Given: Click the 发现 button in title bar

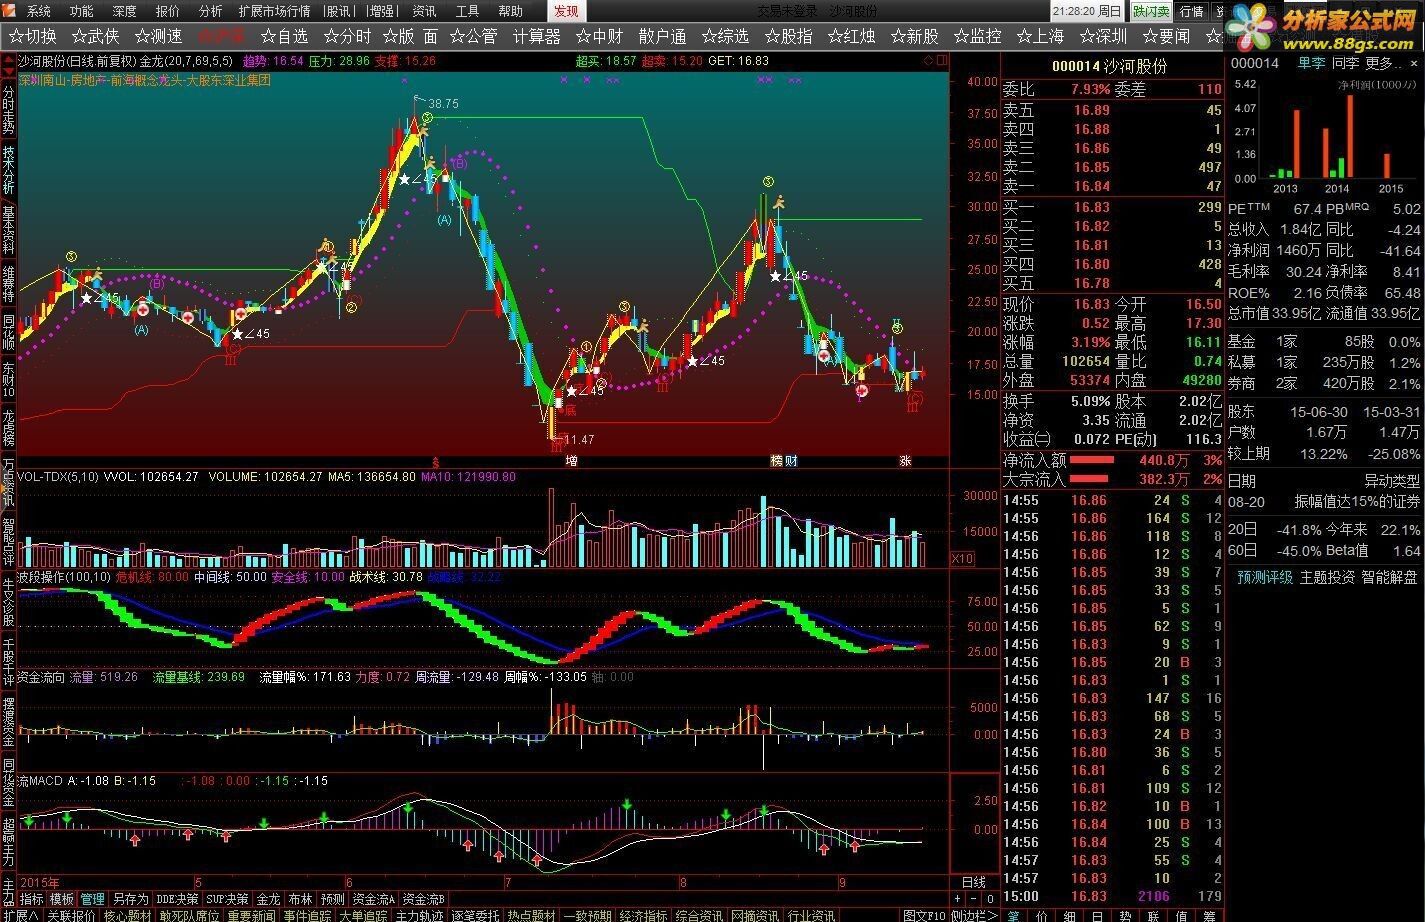Looking at the screenshot, I should point(566,11).
